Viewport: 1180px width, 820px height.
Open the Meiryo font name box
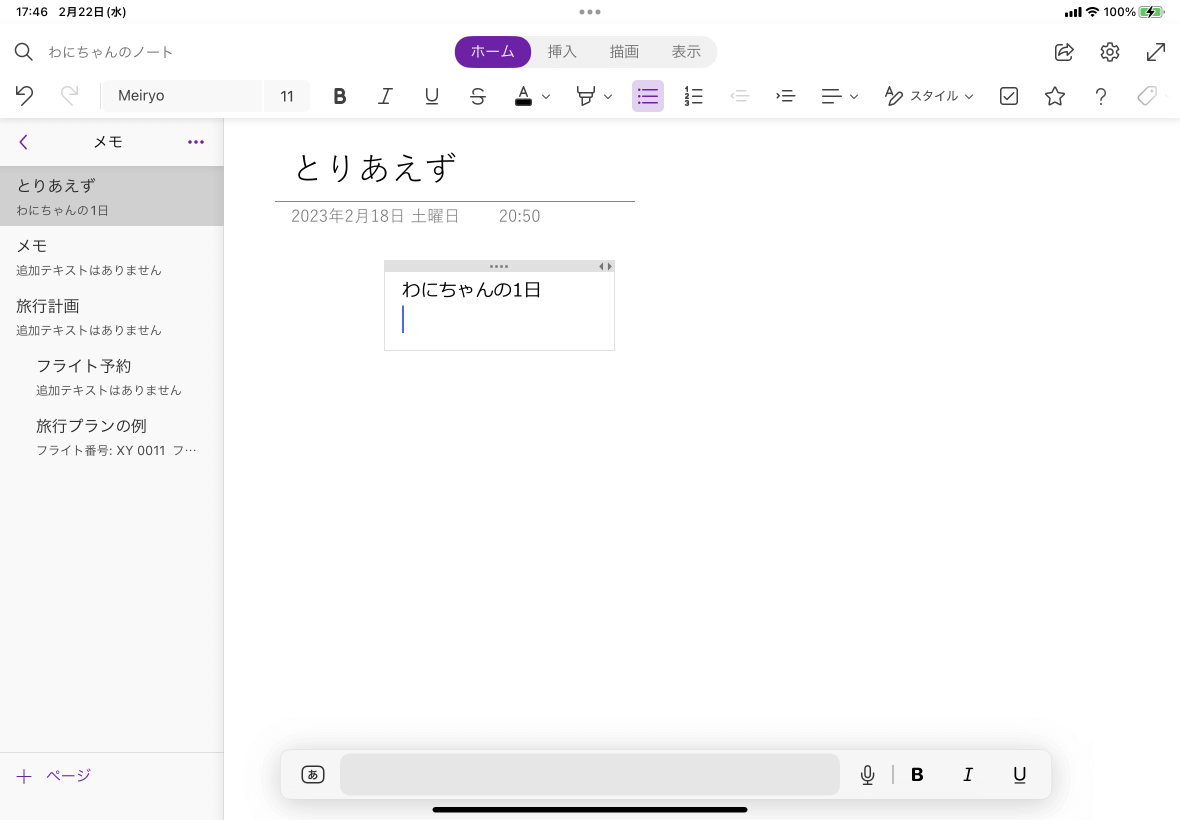pyautogui.click(x=181, y=96)
